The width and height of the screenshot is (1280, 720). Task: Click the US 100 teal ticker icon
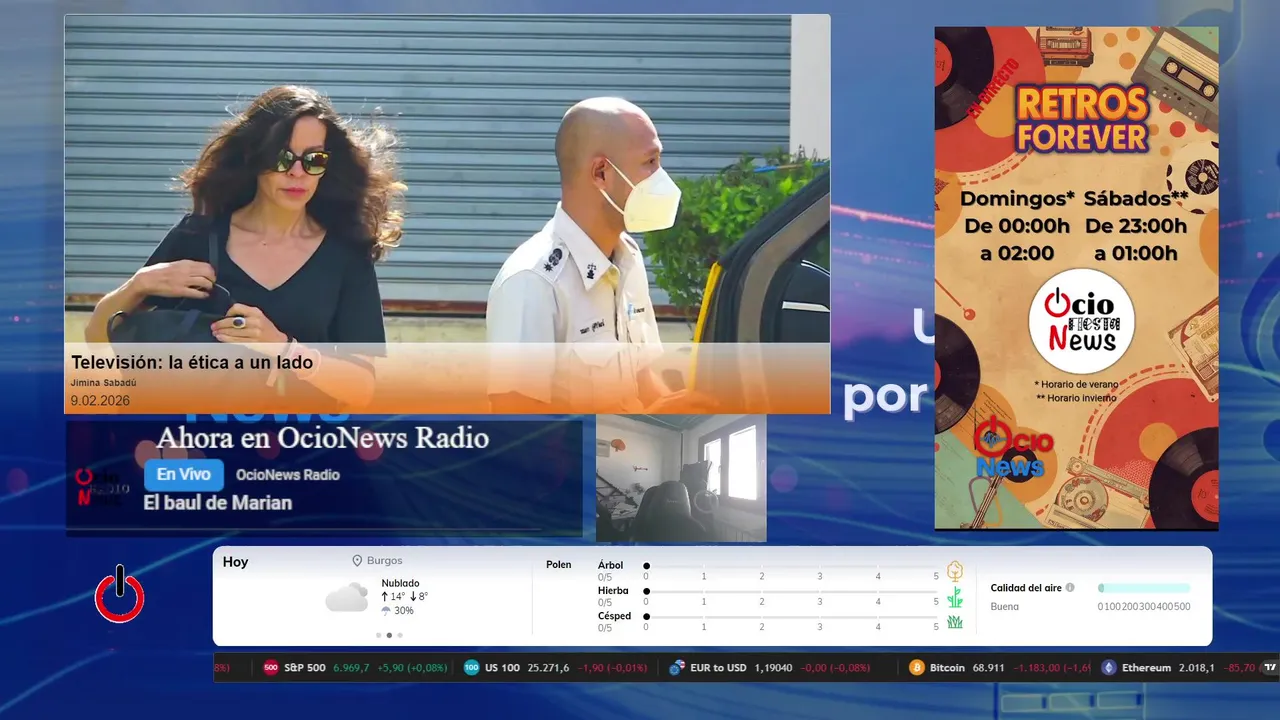point(471,668)
